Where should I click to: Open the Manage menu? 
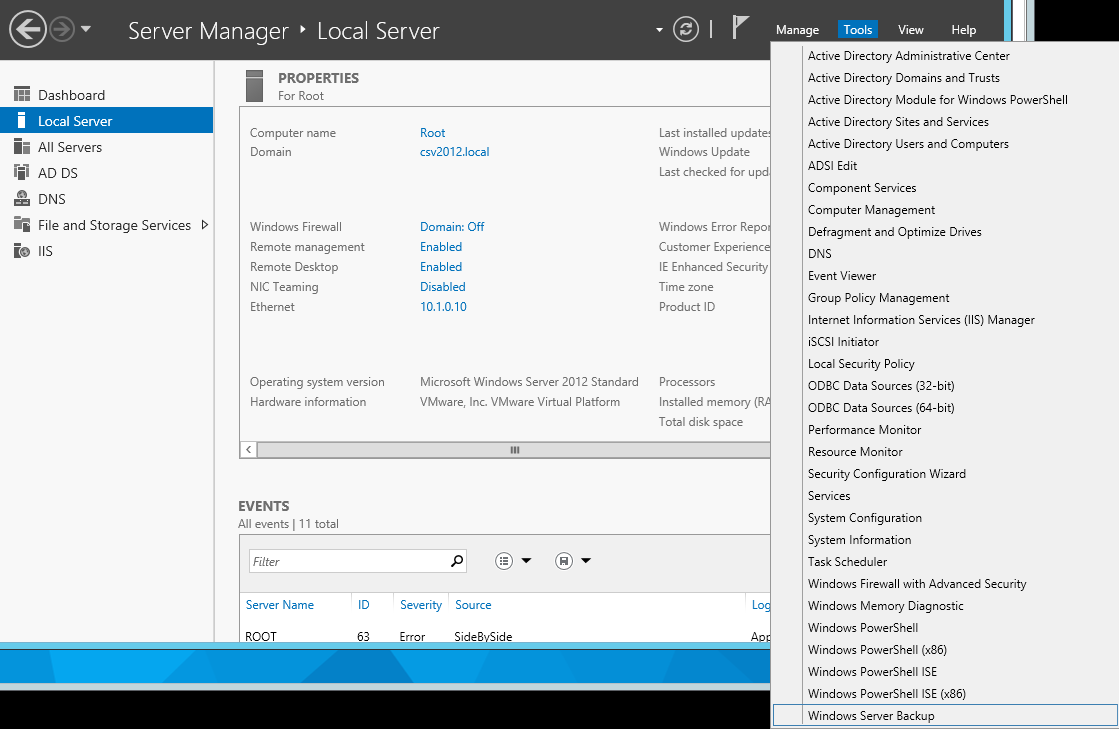tap(797, 30)
